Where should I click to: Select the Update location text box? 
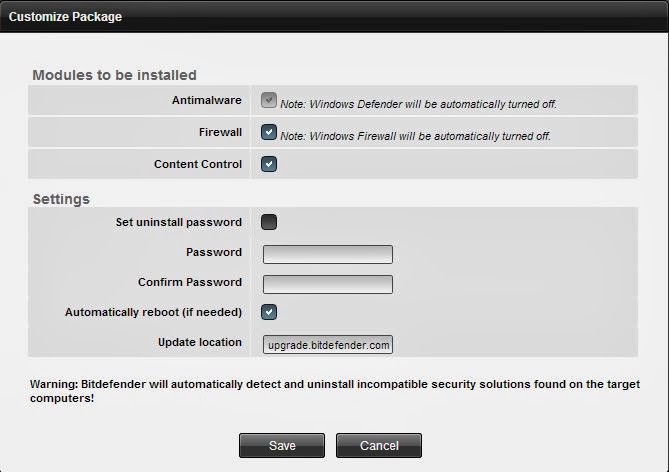[328, 344]
